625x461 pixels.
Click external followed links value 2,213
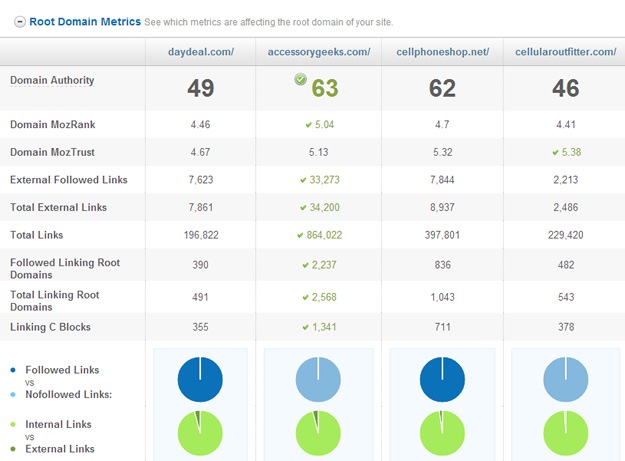coord(566,180)
